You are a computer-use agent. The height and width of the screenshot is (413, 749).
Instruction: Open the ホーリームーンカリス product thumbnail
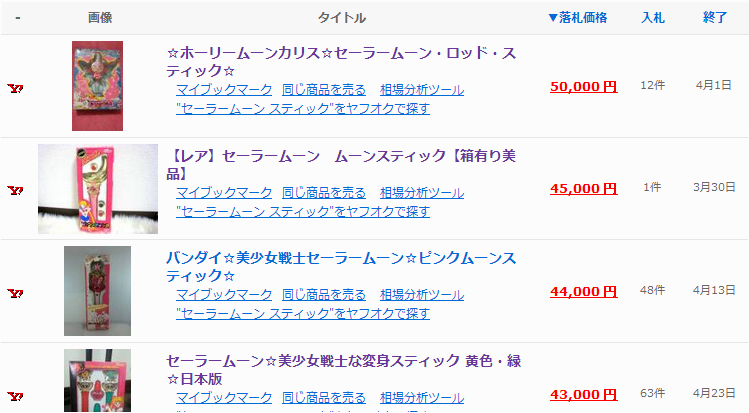[97, 86]
